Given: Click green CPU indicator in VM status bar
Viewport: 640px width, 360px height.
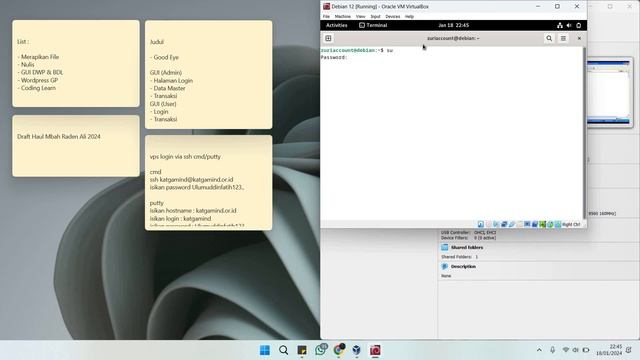Looking at the screenshot, I should (542, 224).
